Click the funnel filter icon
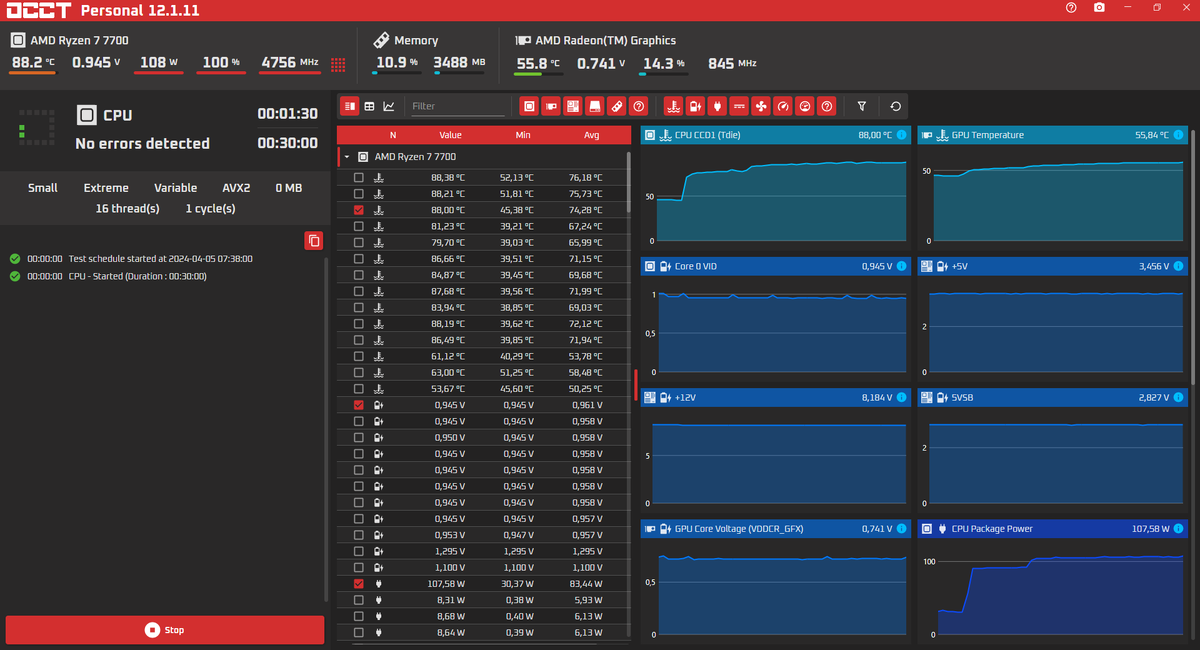1200x650 pixels. [x=862, y=106]
